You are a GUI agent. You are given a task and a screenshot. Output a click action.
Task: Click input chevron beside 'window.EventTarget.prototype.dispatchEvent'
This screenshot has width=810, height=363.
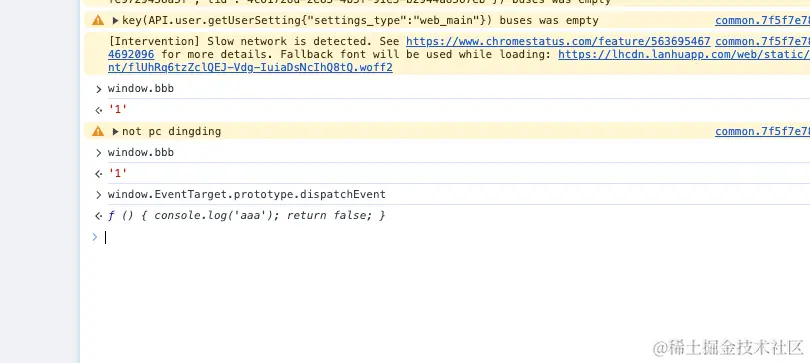coord(98,195)
